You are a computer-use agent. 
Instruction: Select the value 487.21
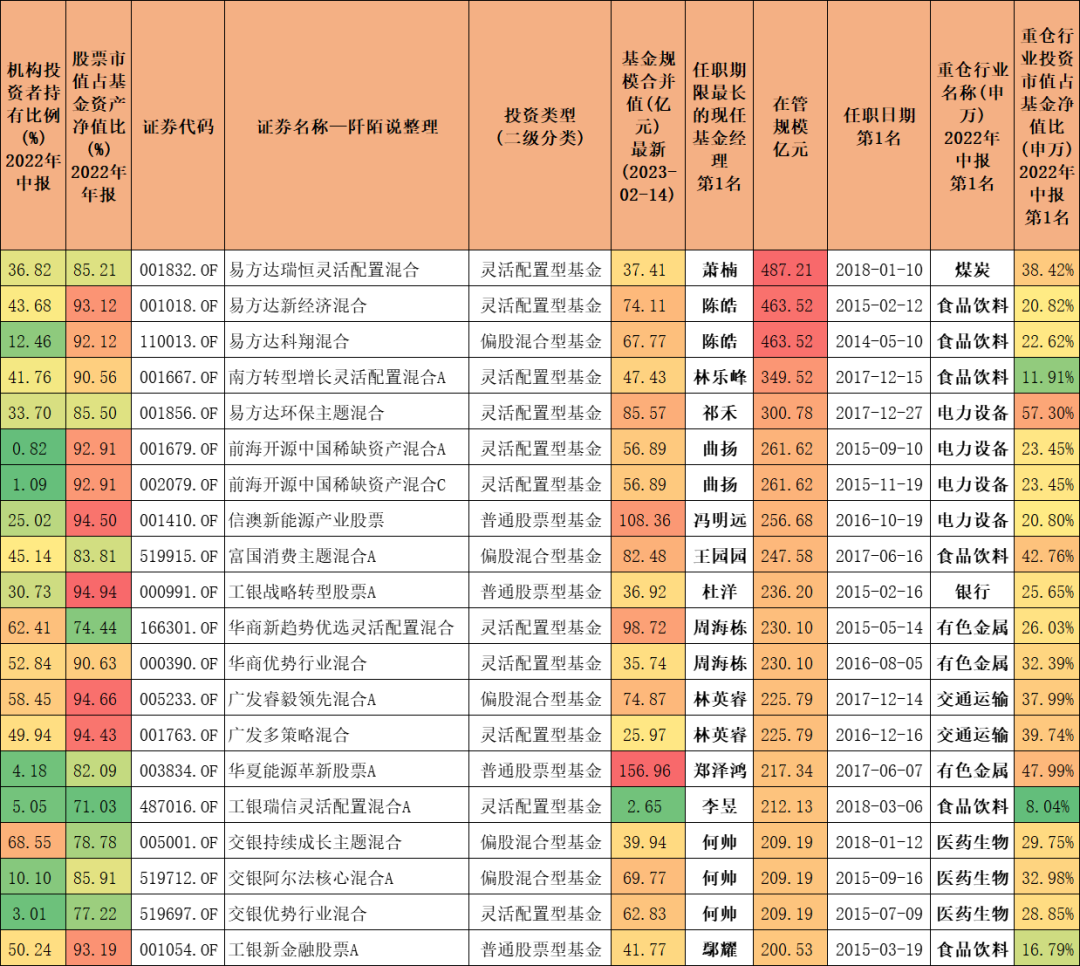click(790, 269)
